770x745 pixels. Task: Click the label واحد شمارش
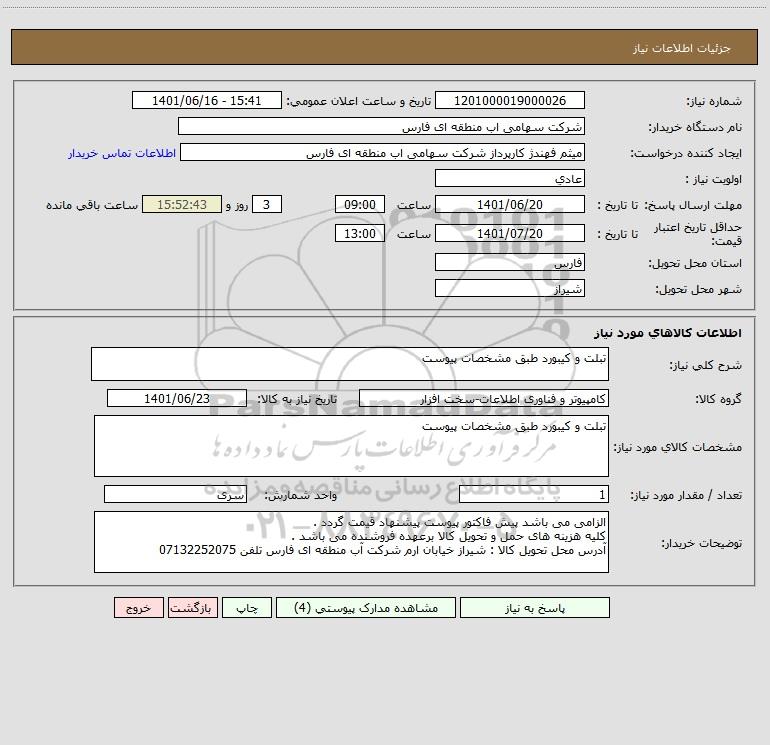click(301, 496)
